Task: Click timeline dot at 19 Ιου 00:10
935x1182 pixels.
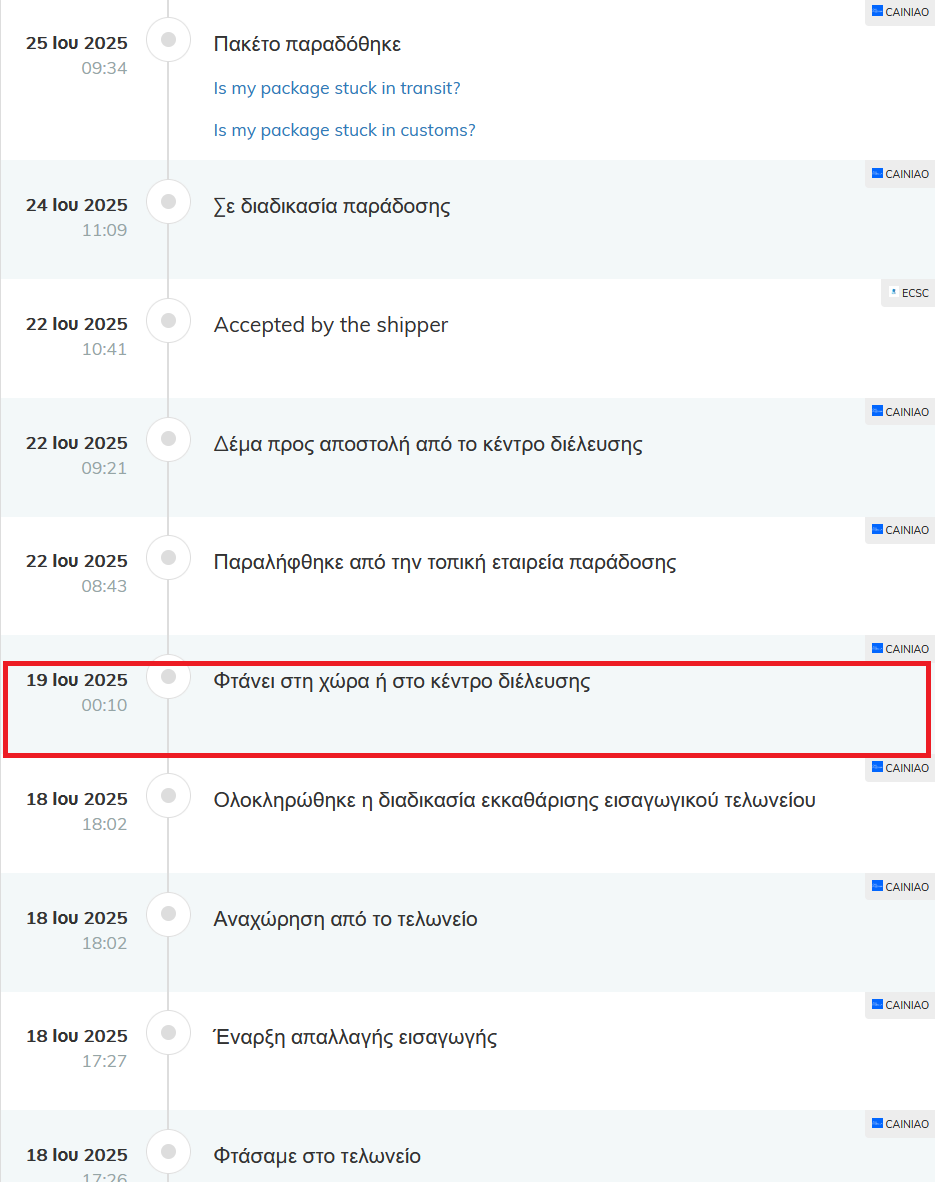Action: (168, 676)
